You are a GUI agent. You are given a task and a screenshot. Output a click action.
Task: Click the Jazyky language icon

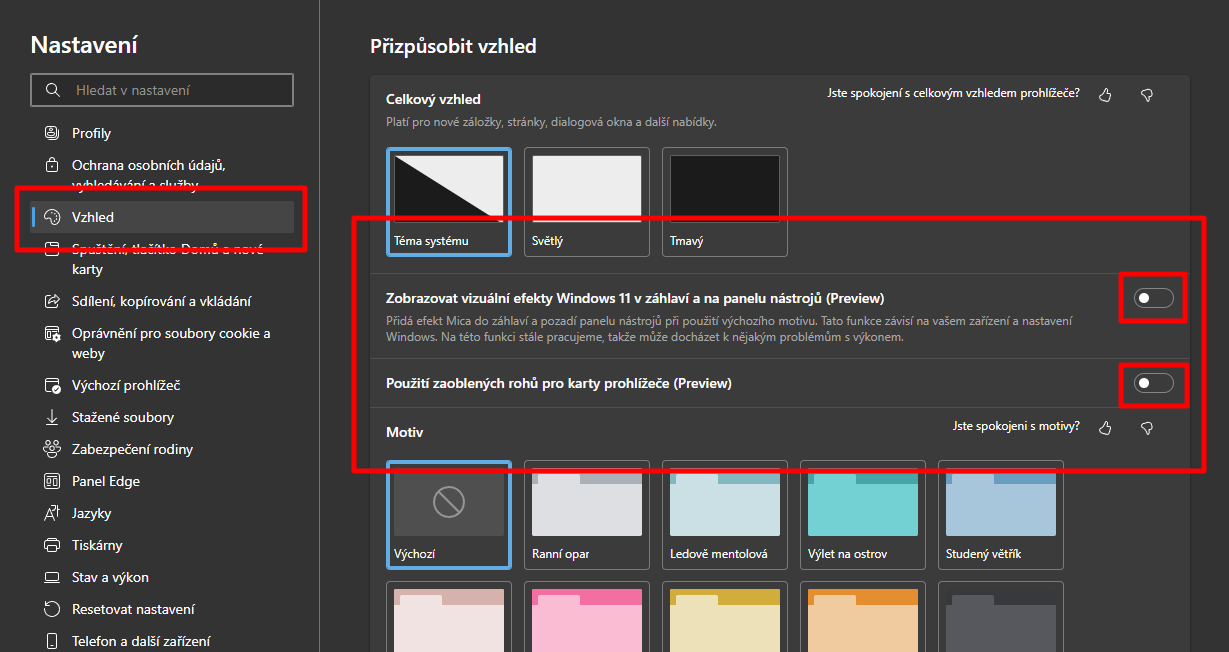[x=53, y=513]
